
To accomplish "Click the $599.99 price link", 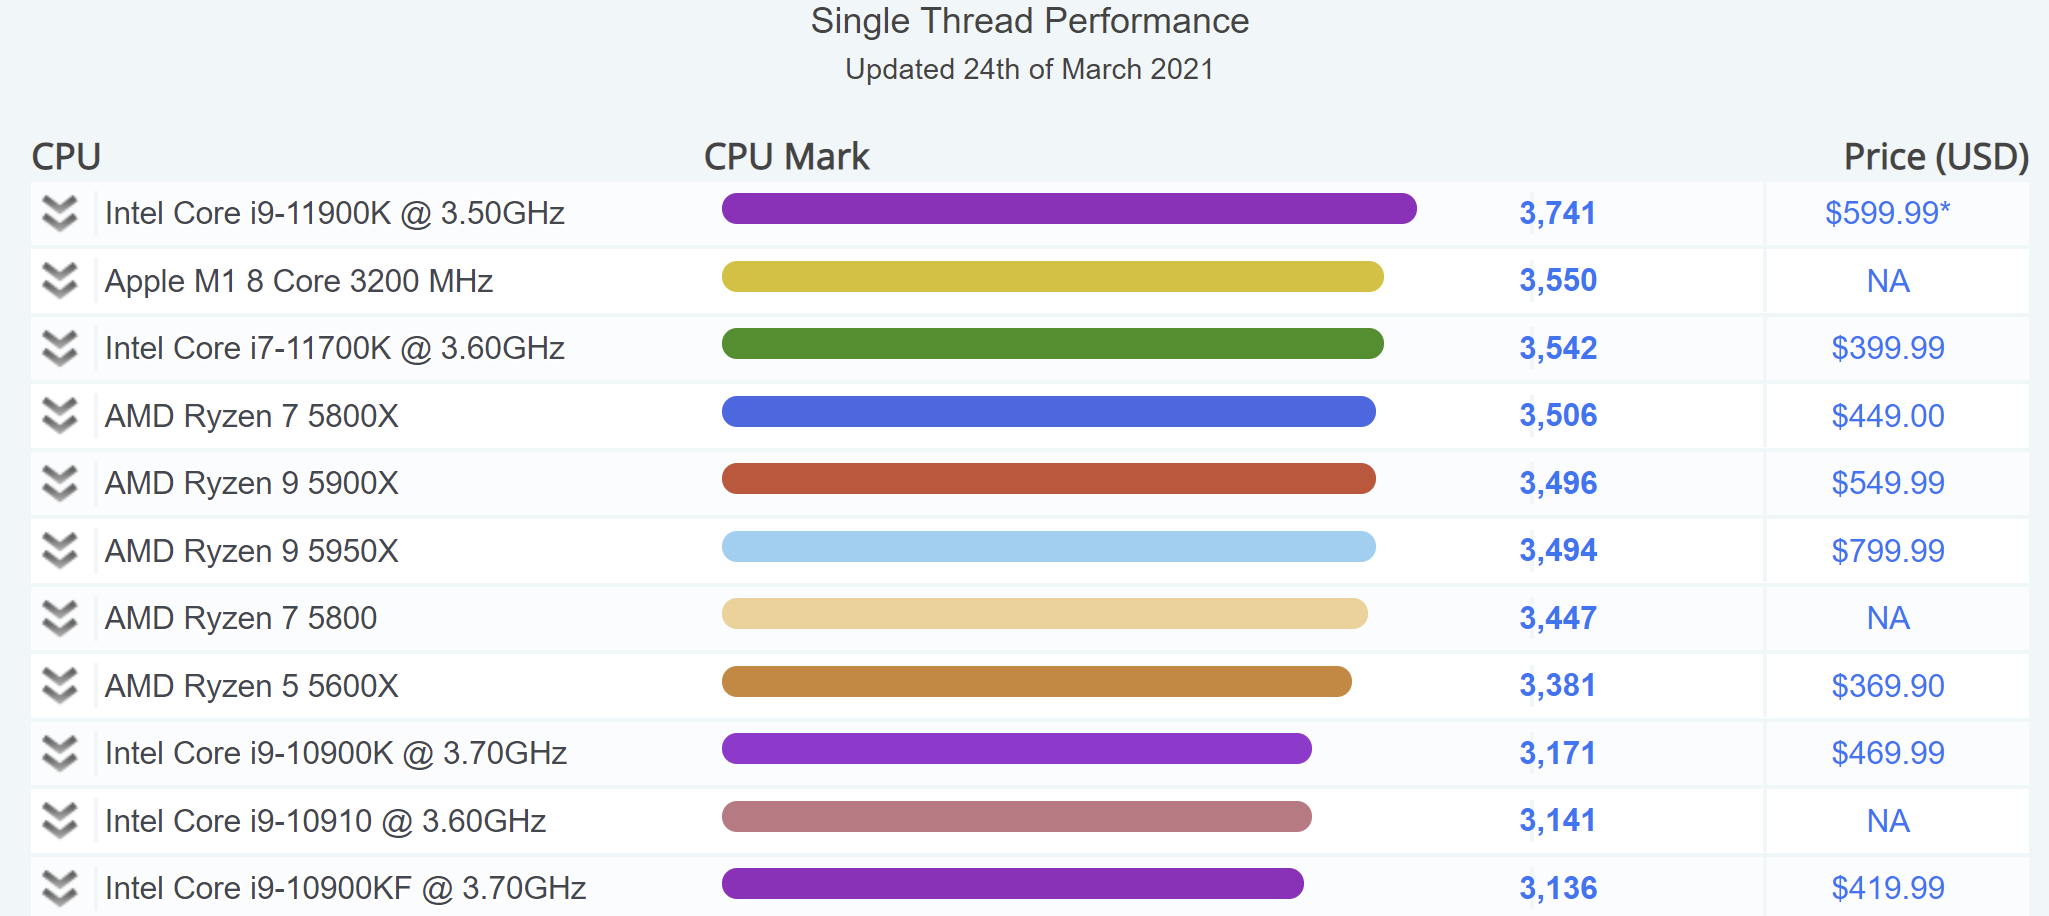I will tap(1887, 213).
